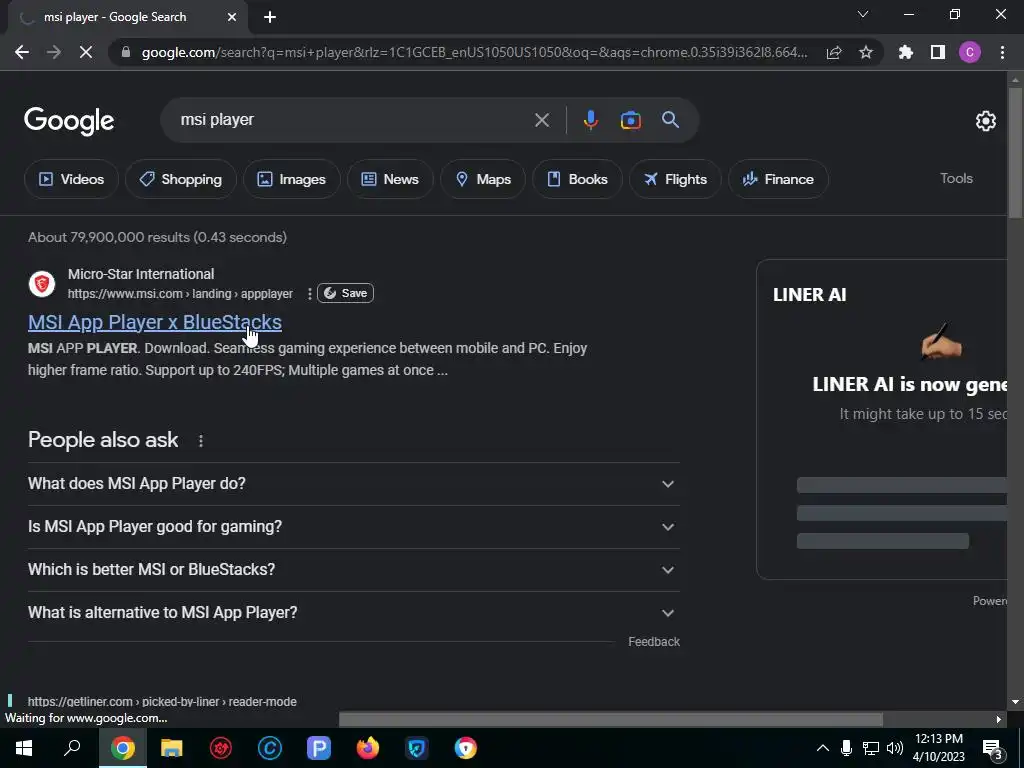Open Google quick settings gear
This screenshot has height=768, width=1024.
(985, 121)
